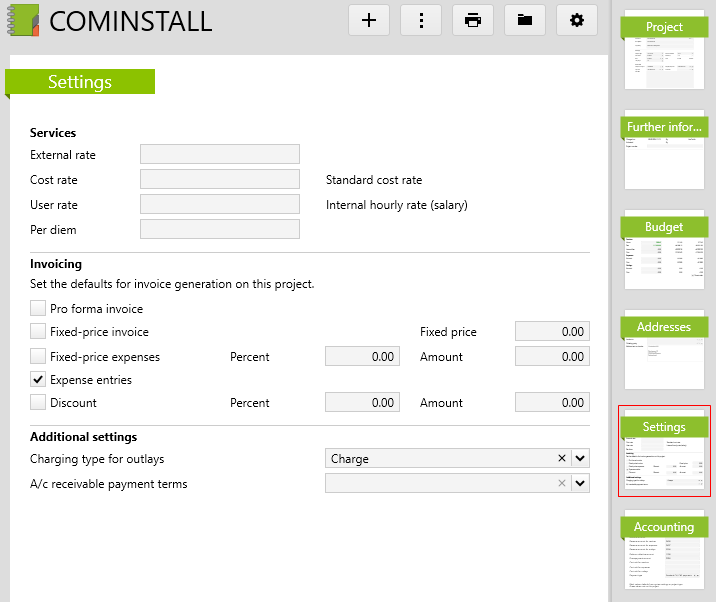
Task: Click the COMINSTALL notebook logo icon
Action: click(23, 21)
